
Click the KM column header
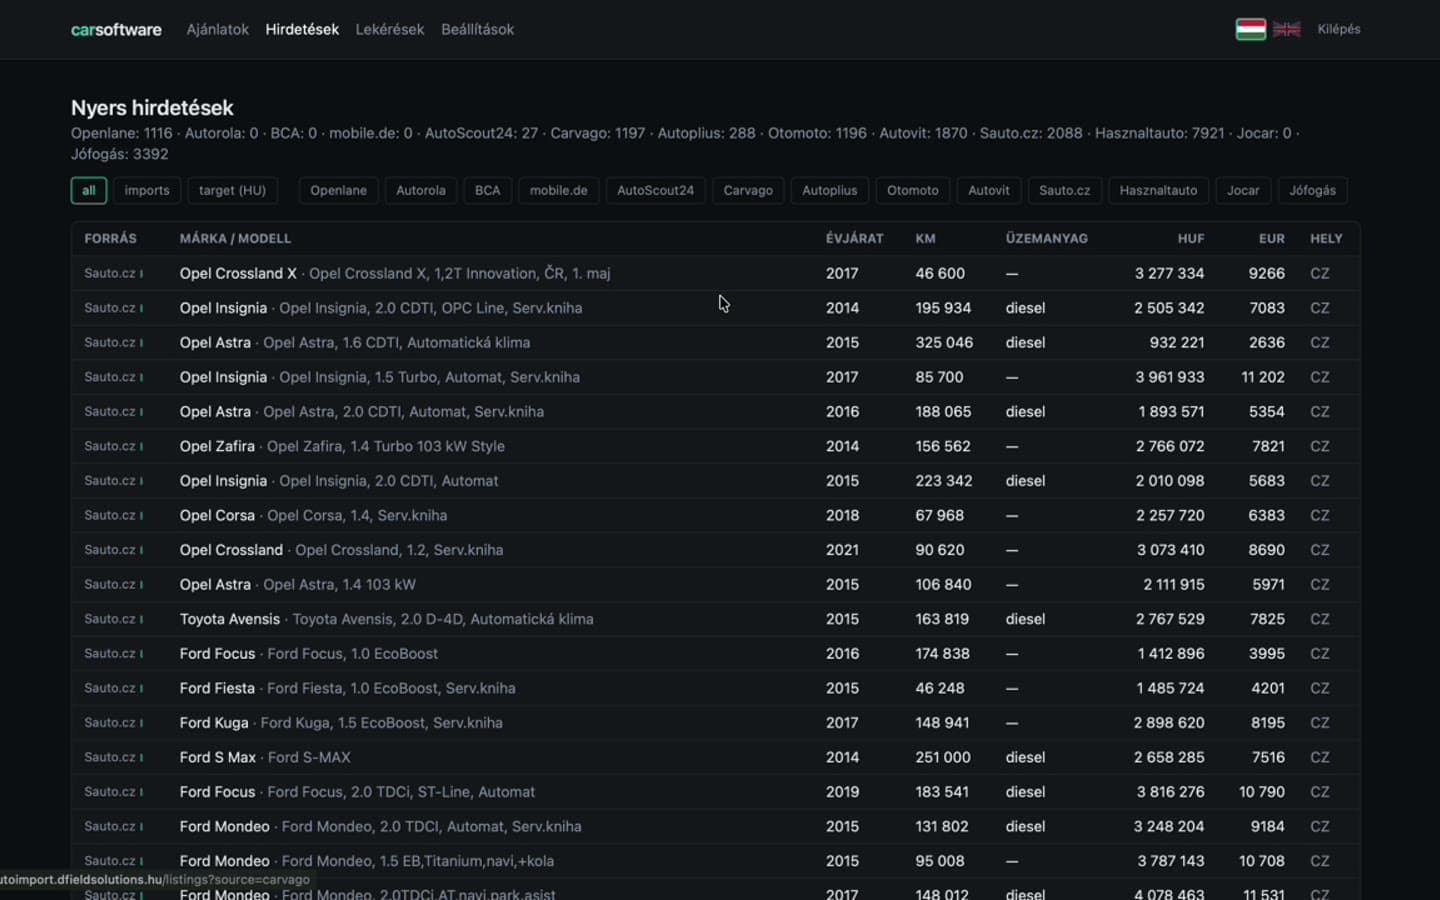tap(925, 239)
